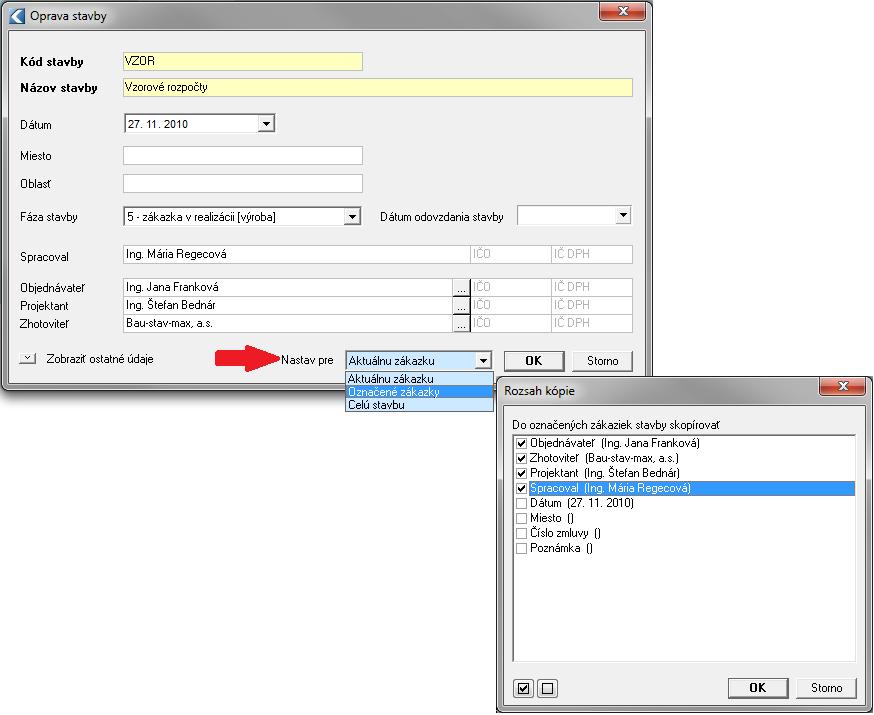Screen dimensions: 874x715
Task: Open the Projektant browse (...) button
Action: (x=461, y=306)
